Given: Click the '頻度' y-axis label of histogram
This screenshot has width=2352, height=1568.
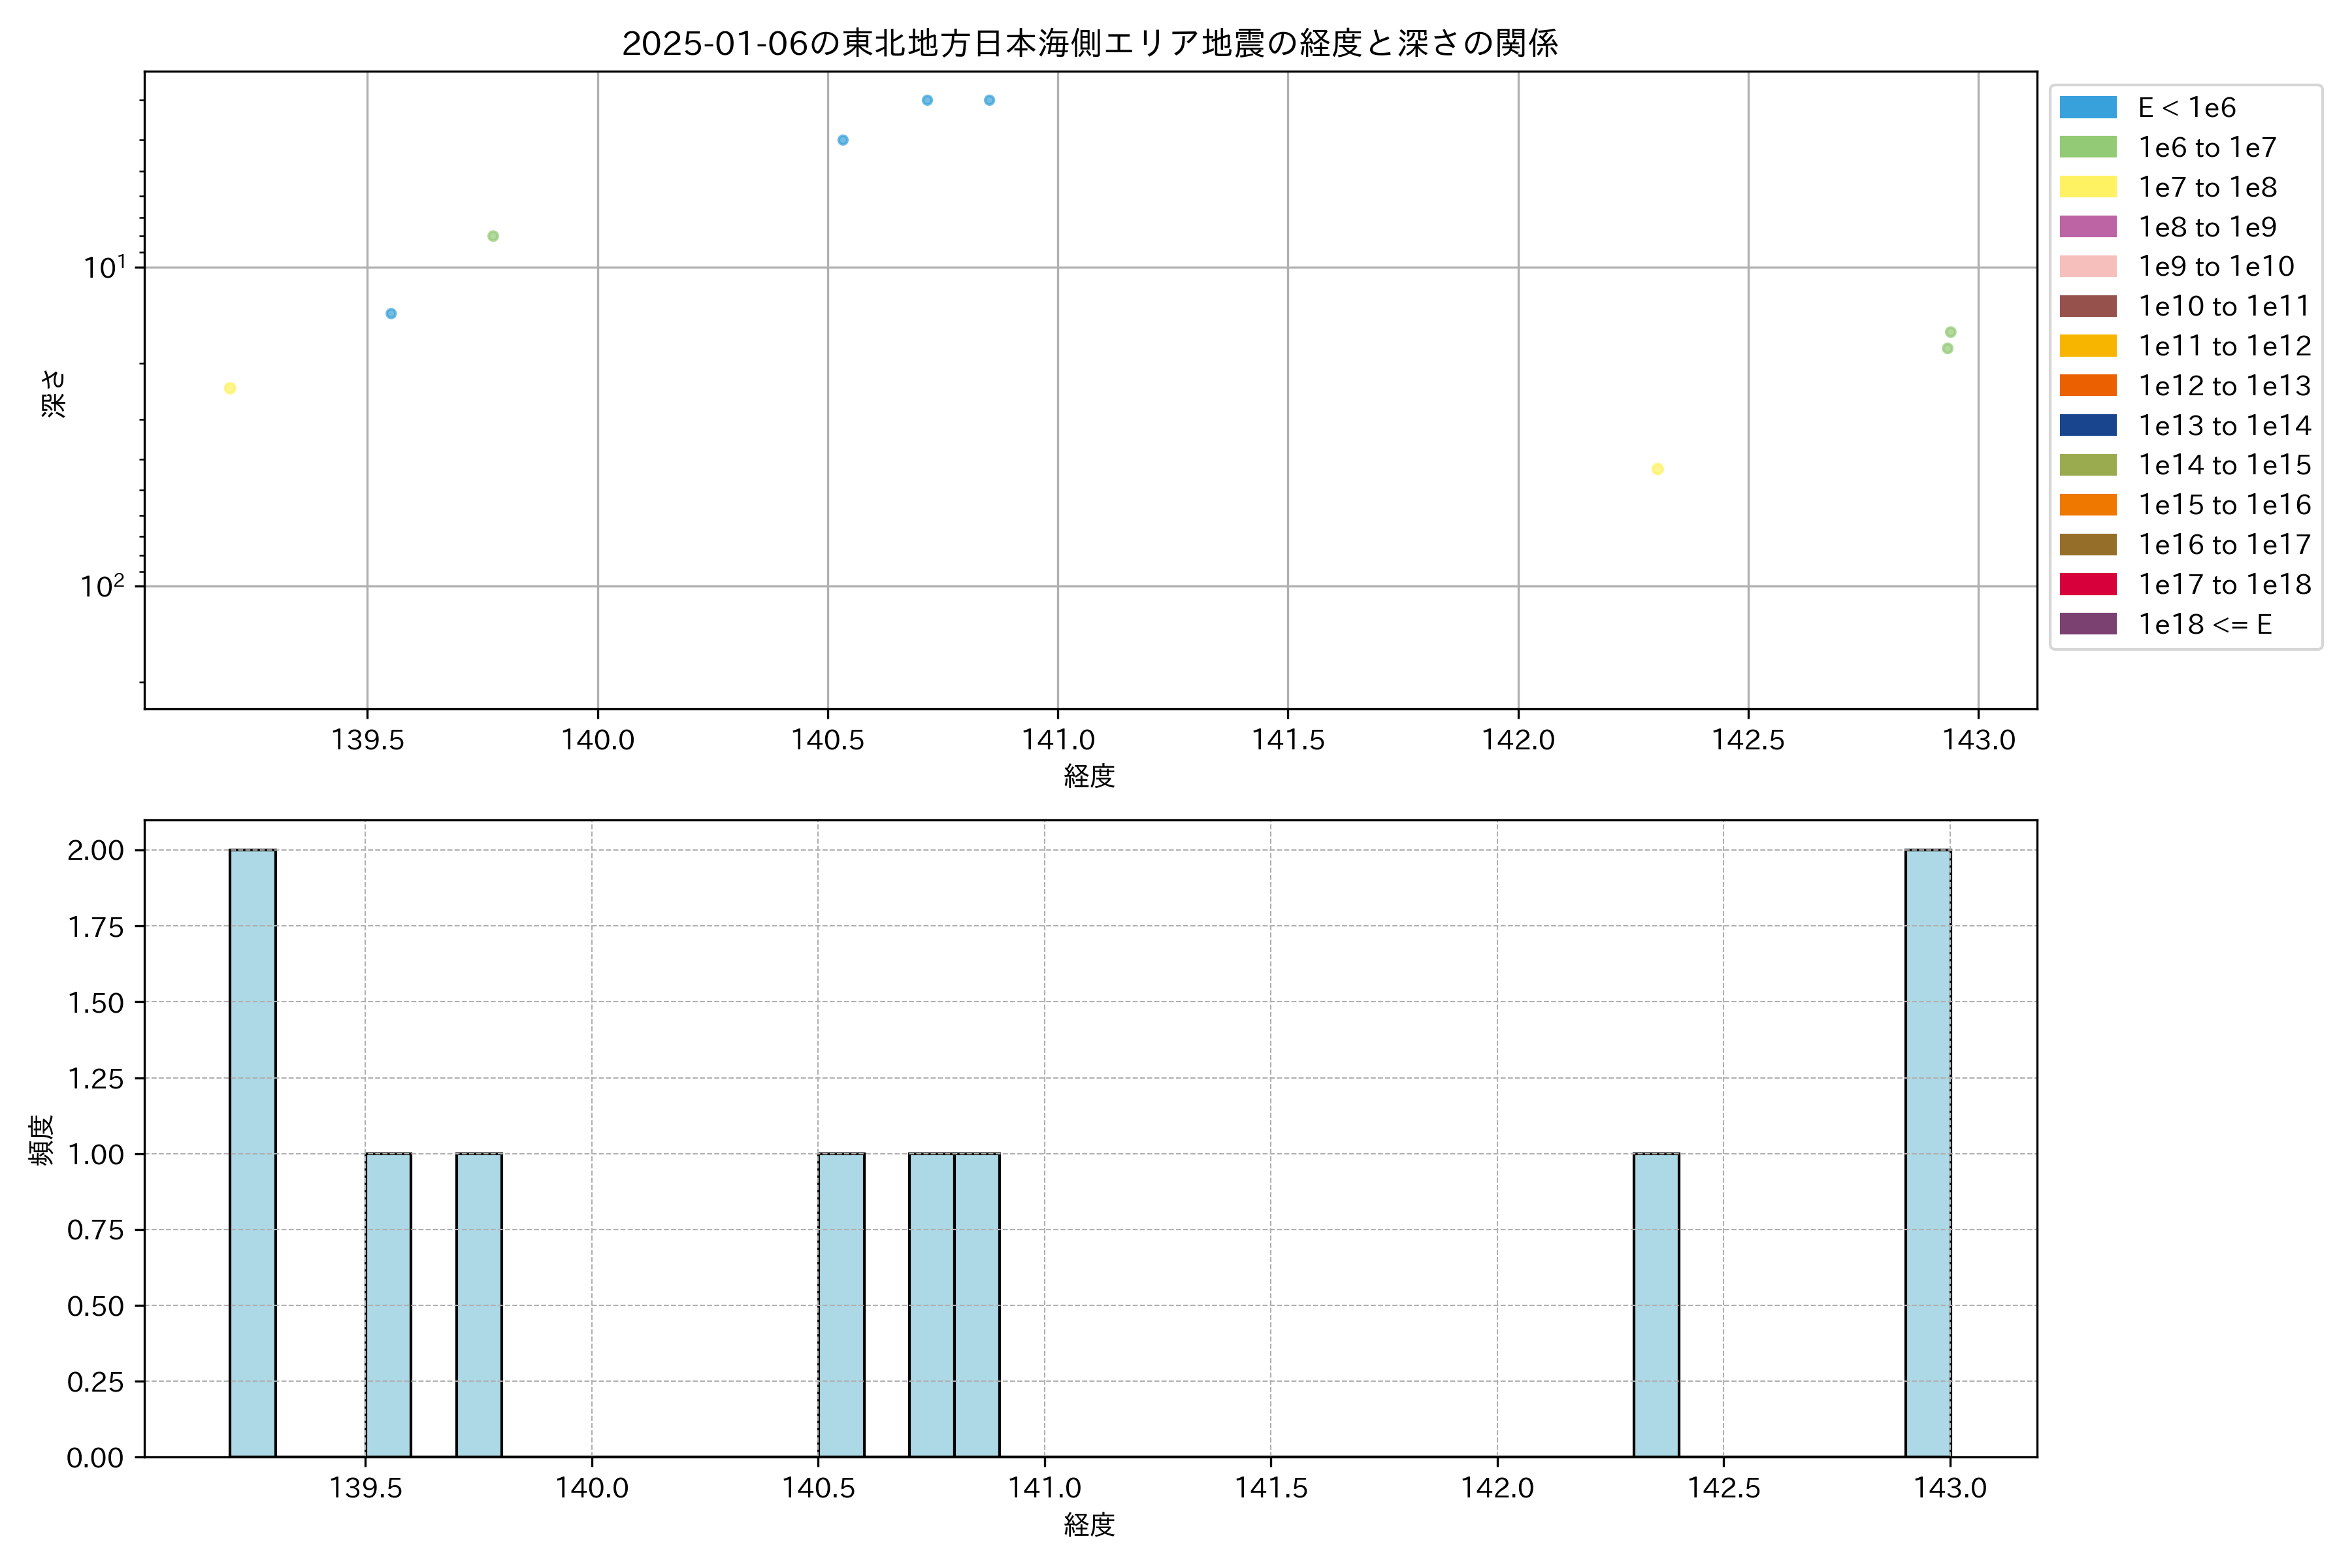Looking at the screenshot, I should 41,1140.
